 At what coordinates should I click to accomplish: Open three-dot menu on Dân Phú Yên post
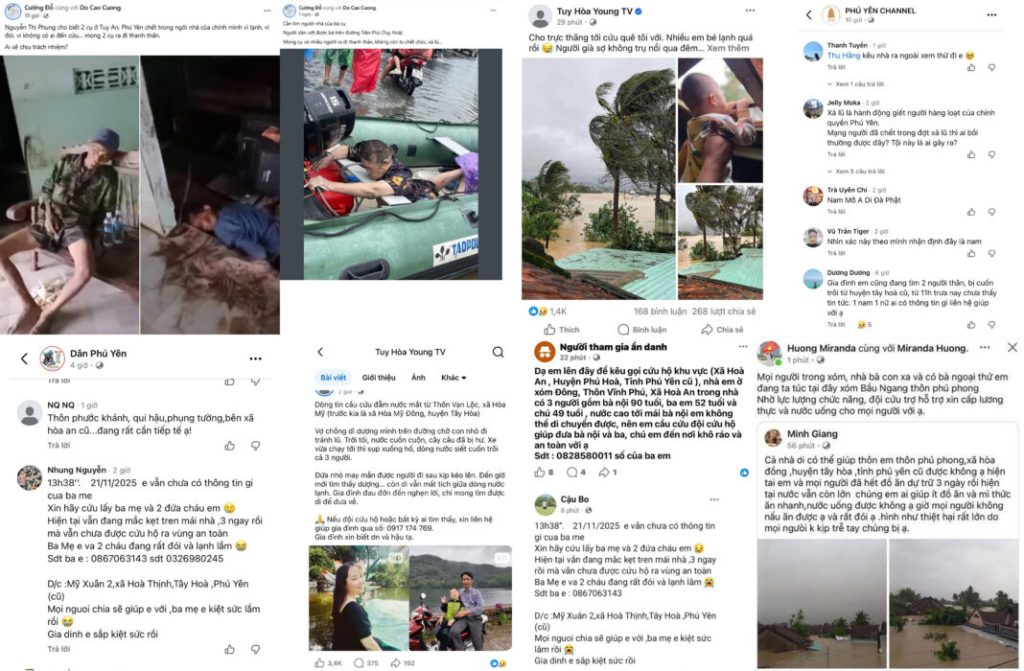click(x=255, y=359)
